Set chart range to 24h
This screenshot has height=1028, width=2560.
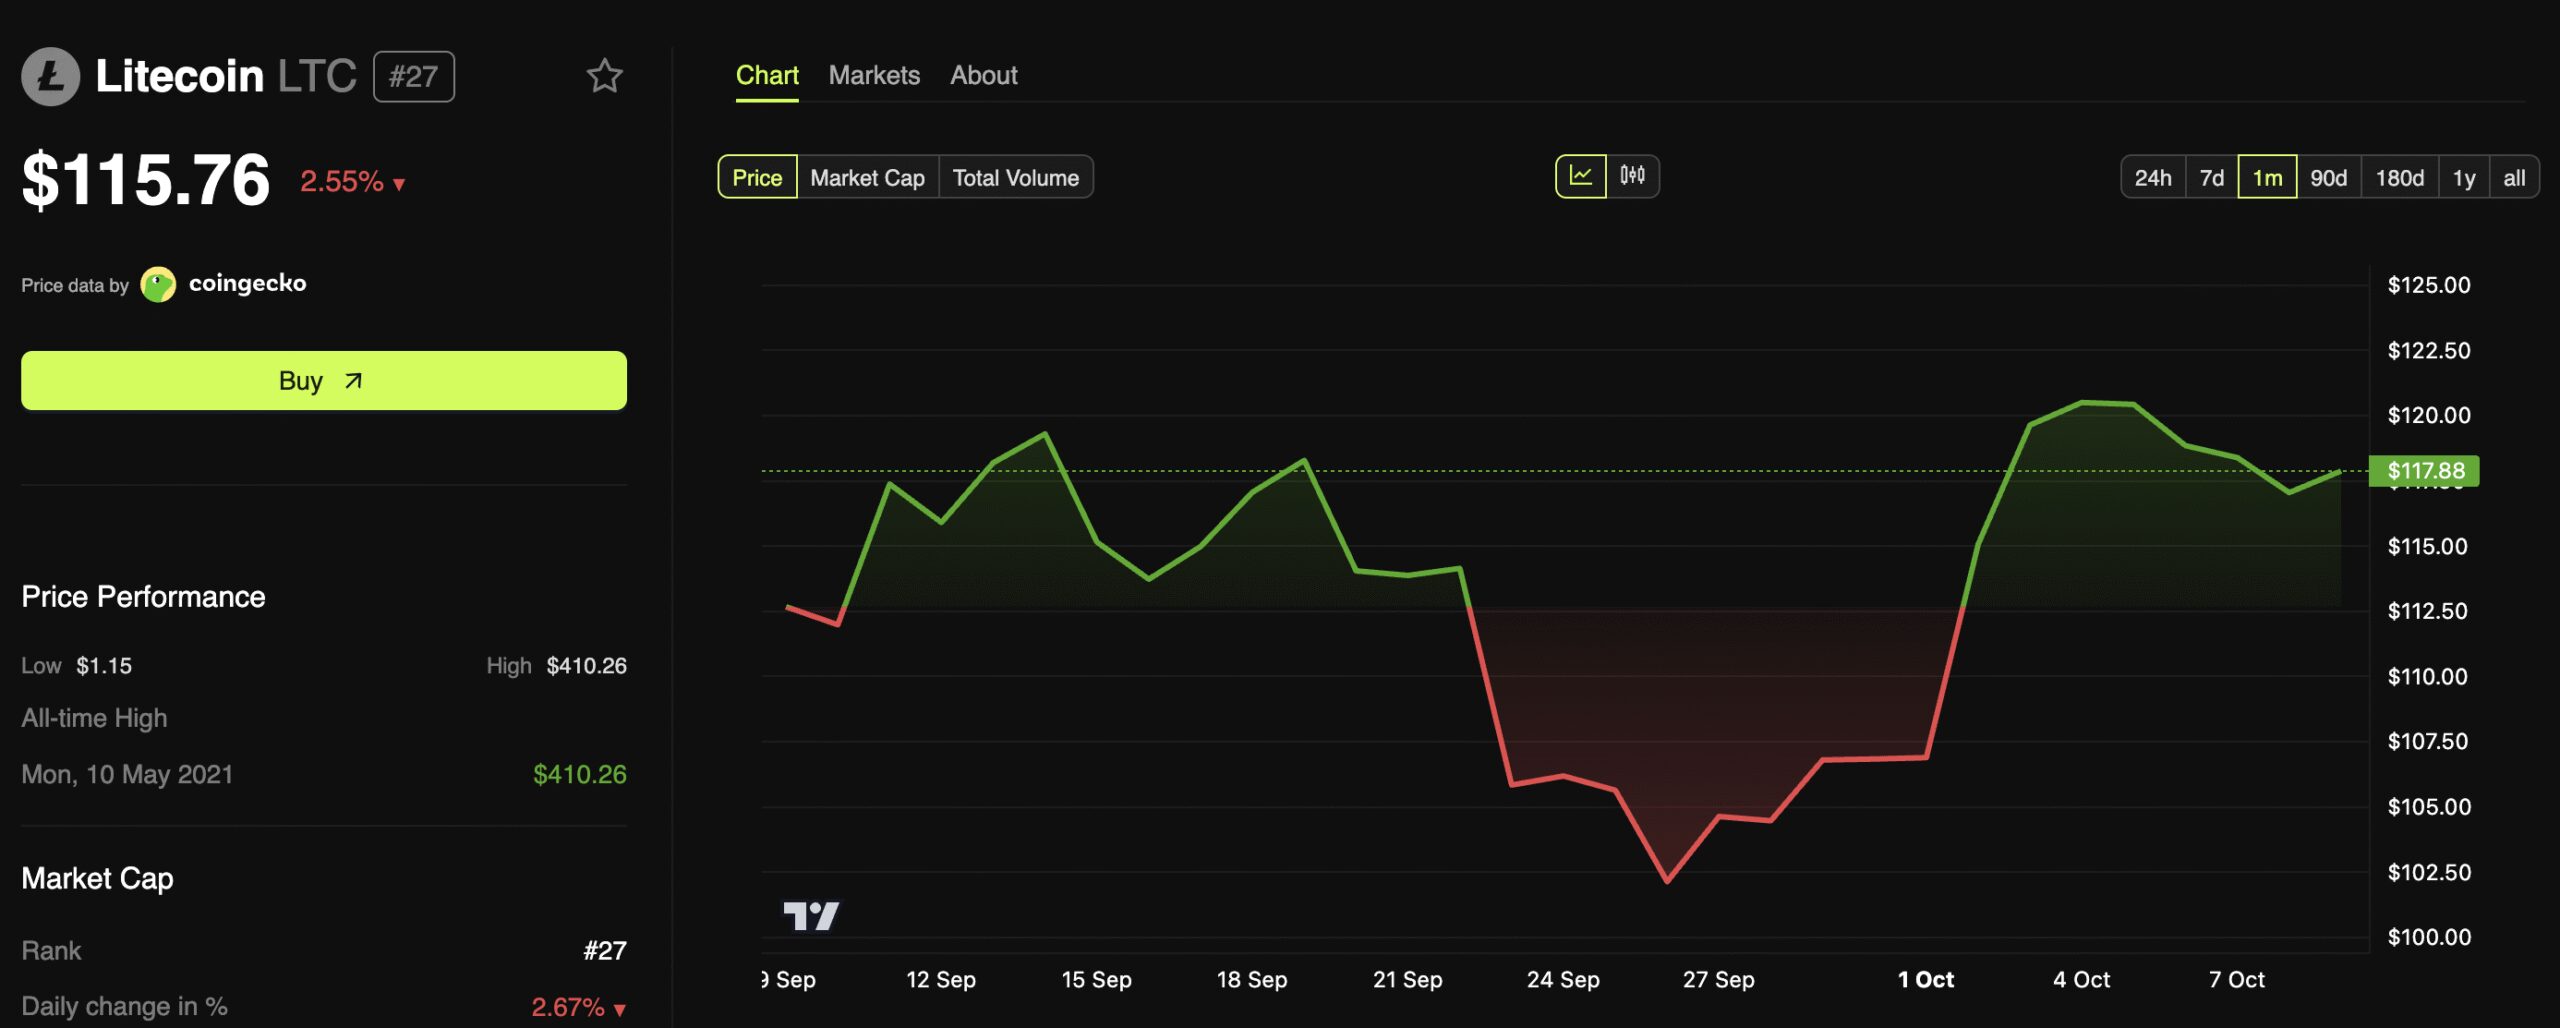pyautogui.click(x=2152, y=178)
